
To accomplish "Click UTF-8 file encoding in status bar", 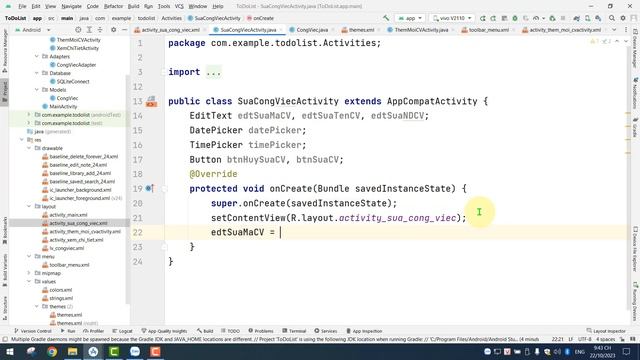I will click(584, 339).
